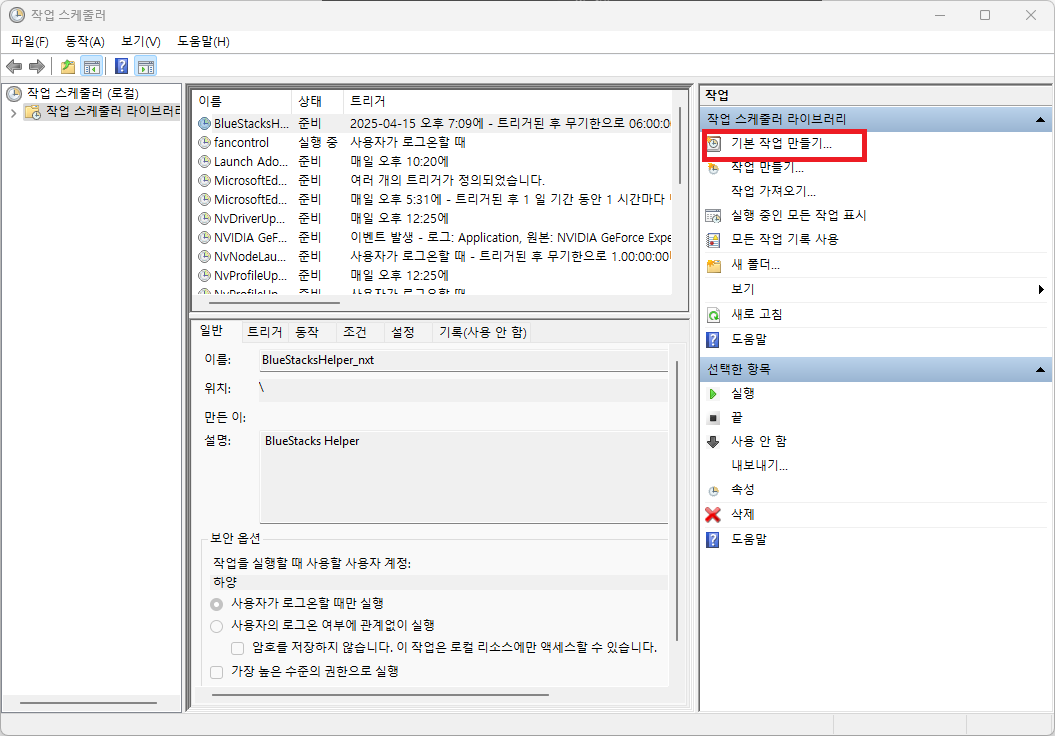This screenshot has height=736, width=1055.
Task: Select the NvNodeLau... task row
Action: (x=433, y=257)
